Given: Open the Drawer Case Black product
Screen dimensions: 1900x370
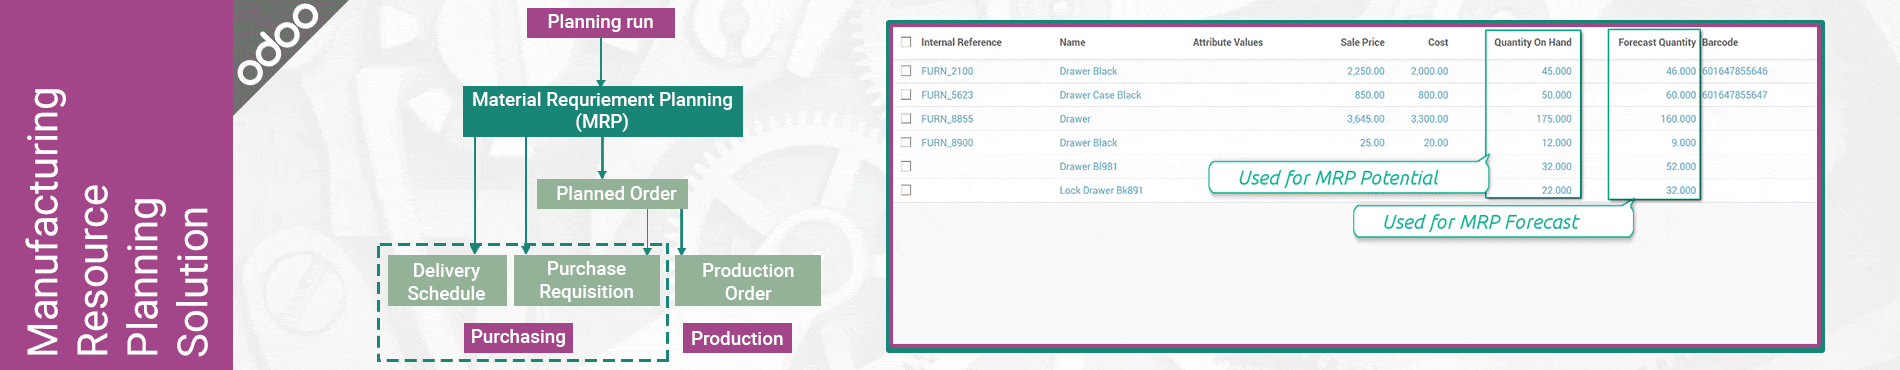Looking at the screenshot, I should click(x=1100, y=95).
